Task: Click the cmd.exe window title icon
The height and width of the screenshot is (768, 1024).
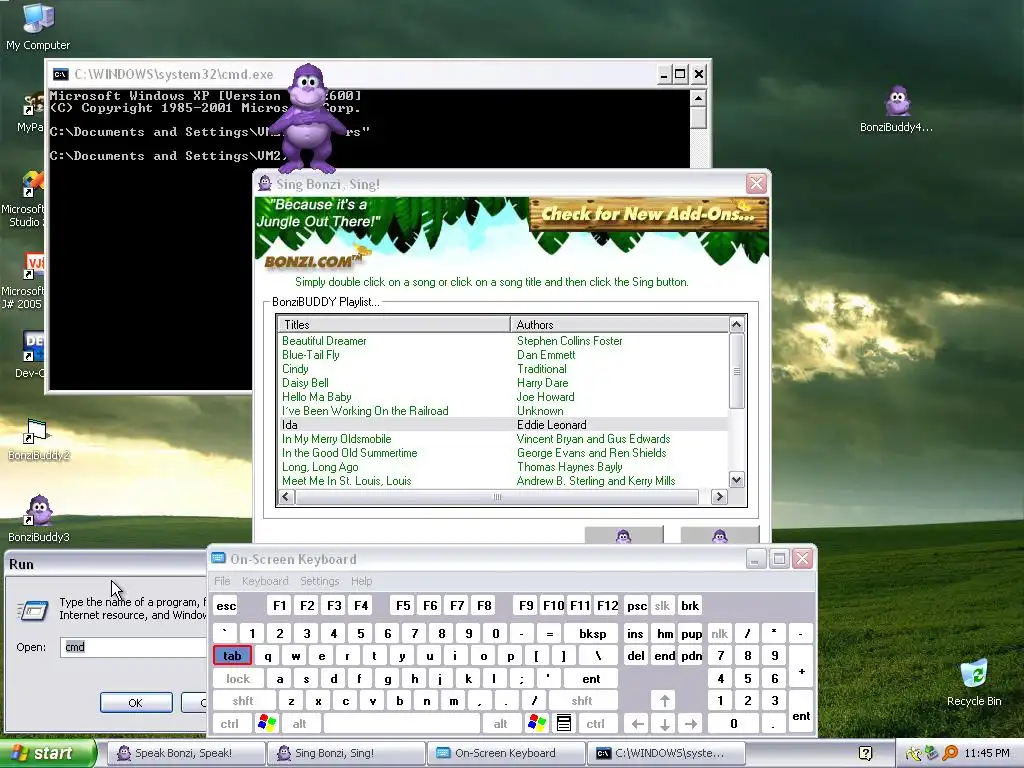Action: pyautogui.click(x=61, y=74)
